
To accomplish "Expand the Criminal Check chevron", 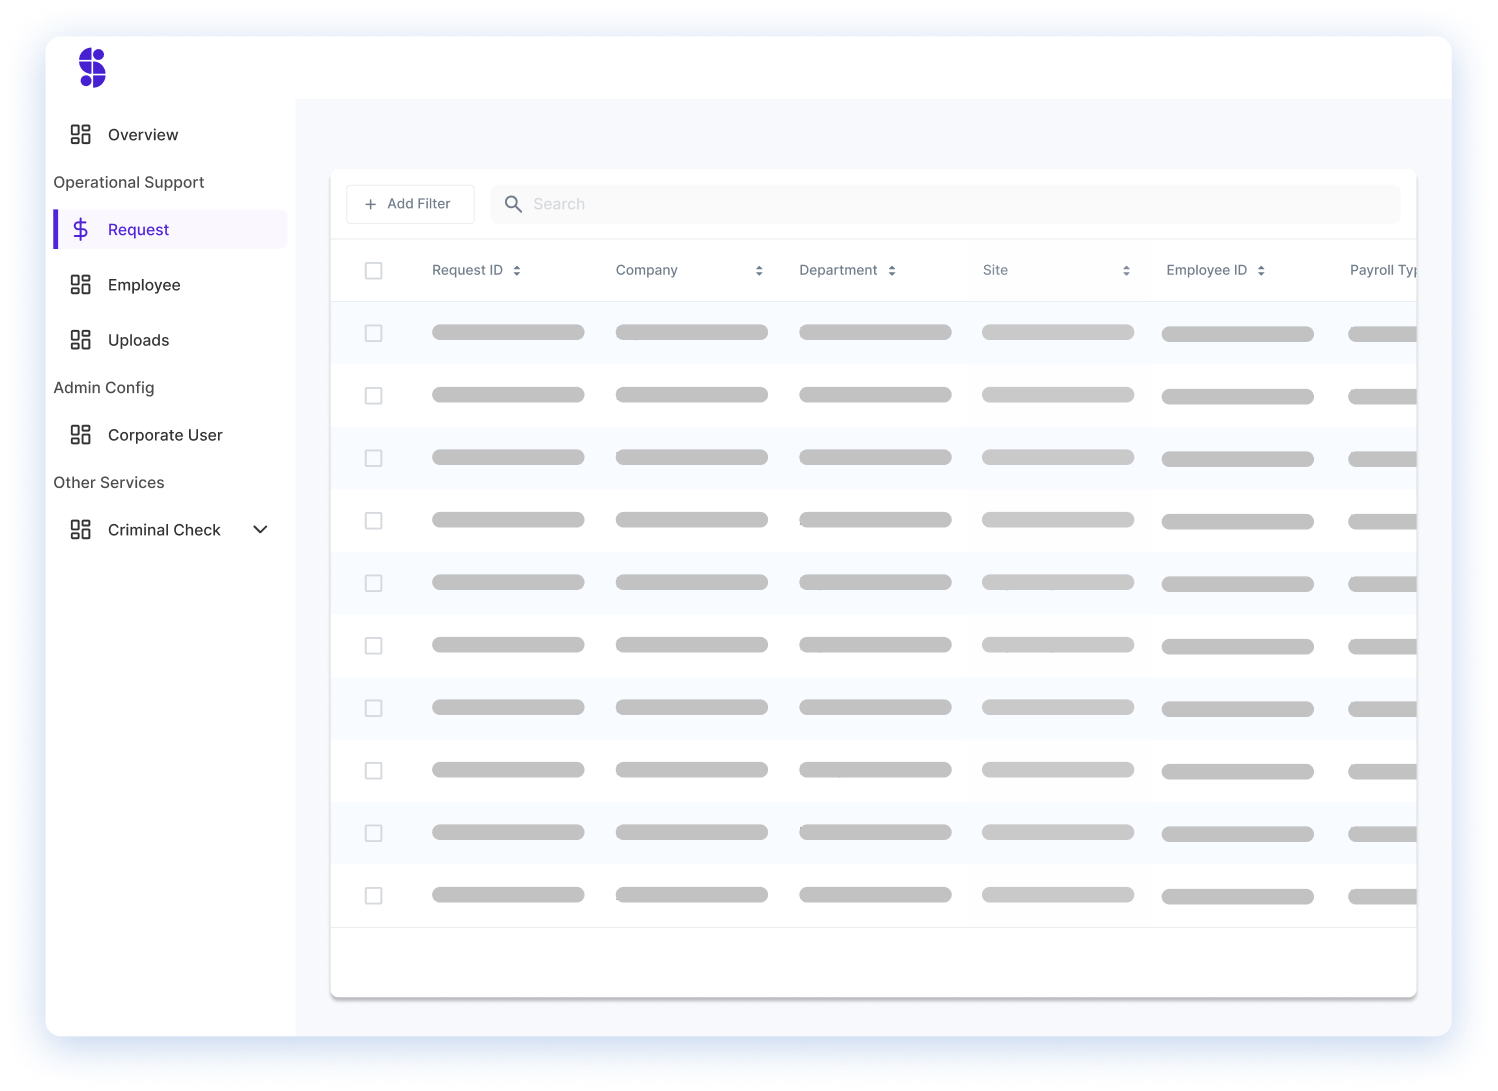I will point(260,530).
